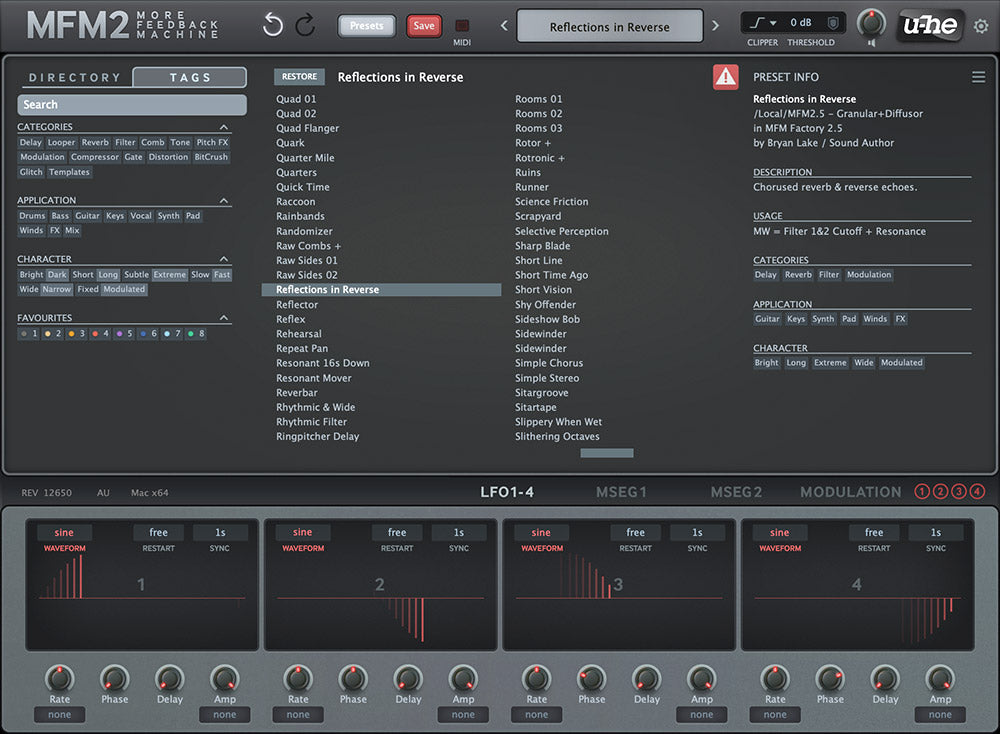
Task: Click the red warning triangle icon
Action: click(x=726, y=77)
